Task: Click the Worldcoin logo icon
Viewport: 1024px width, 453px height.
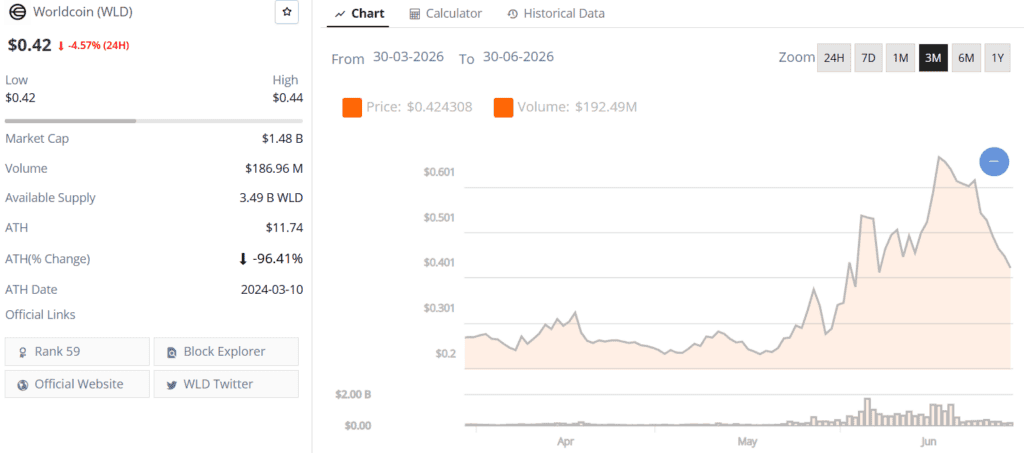Action: (16, 12)
